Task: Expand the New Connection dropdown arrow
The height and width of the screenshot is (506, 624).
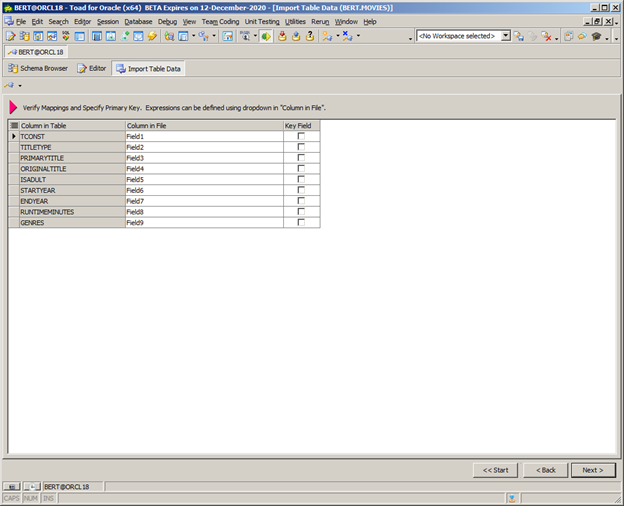Action: (x=338, y=36)
